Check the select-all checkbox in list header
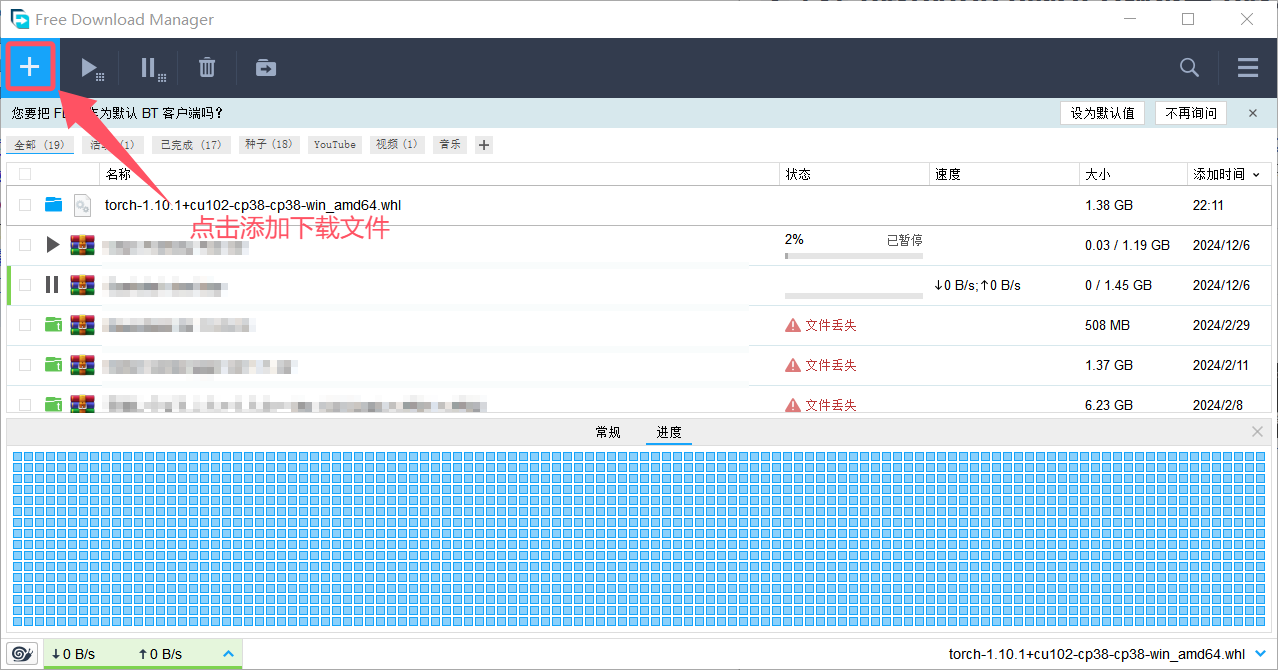The height and width of the screenshot is (670, 1278). click(24, 172)
